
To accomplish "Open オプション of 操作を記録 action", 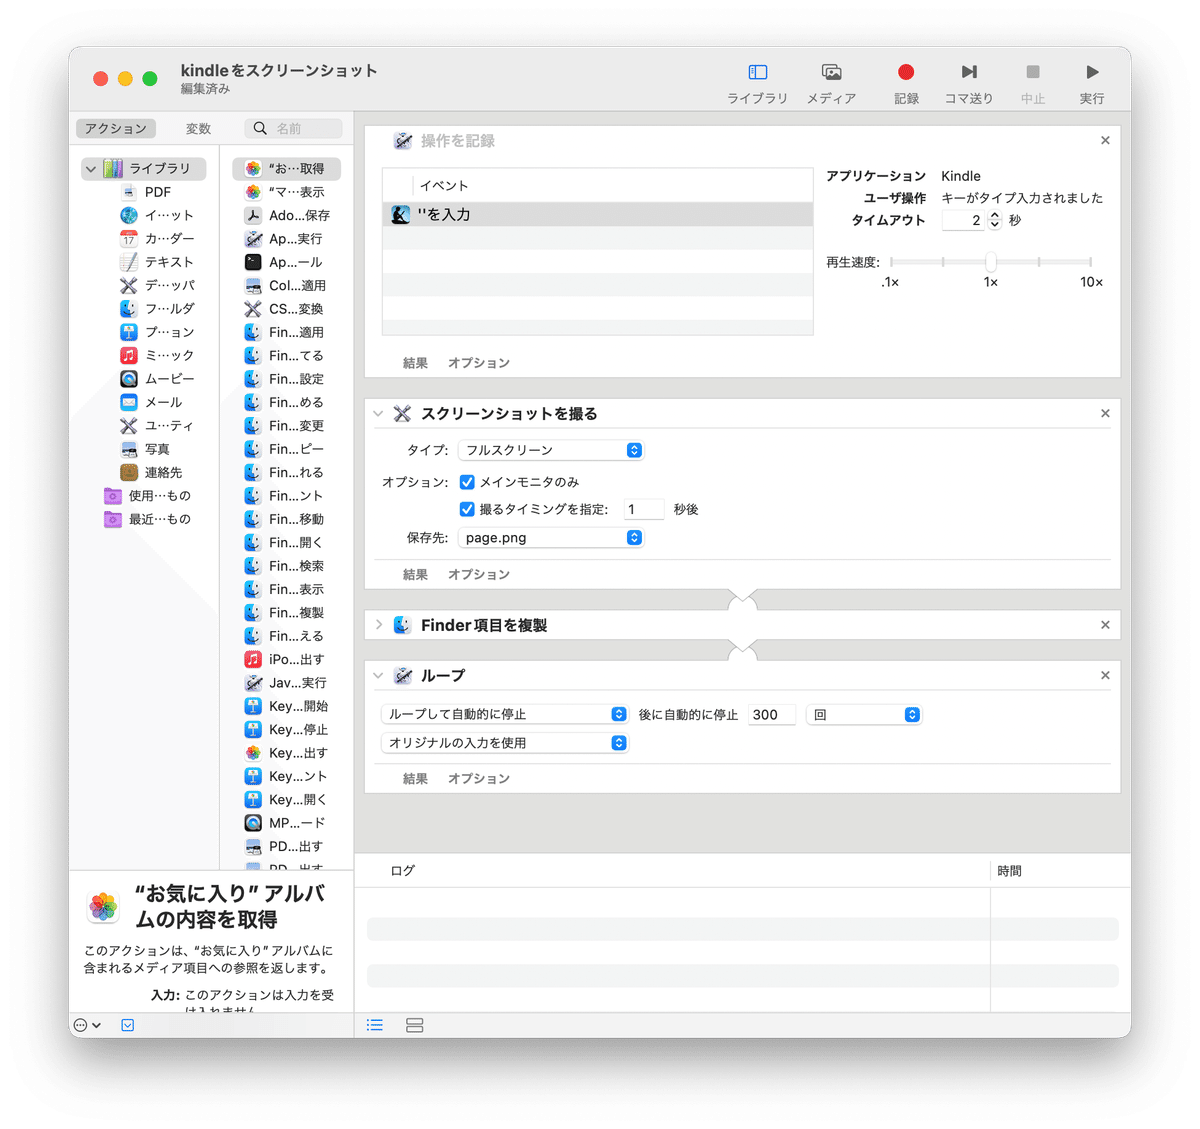I will tap(479, 363).
